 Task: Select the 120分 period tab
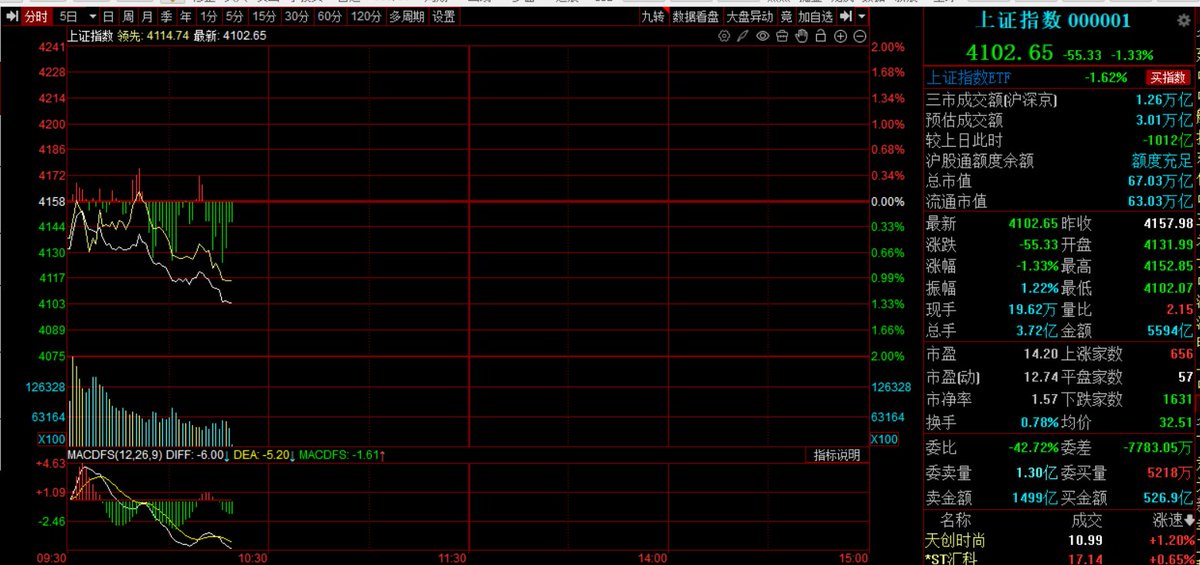coord(366,16)
